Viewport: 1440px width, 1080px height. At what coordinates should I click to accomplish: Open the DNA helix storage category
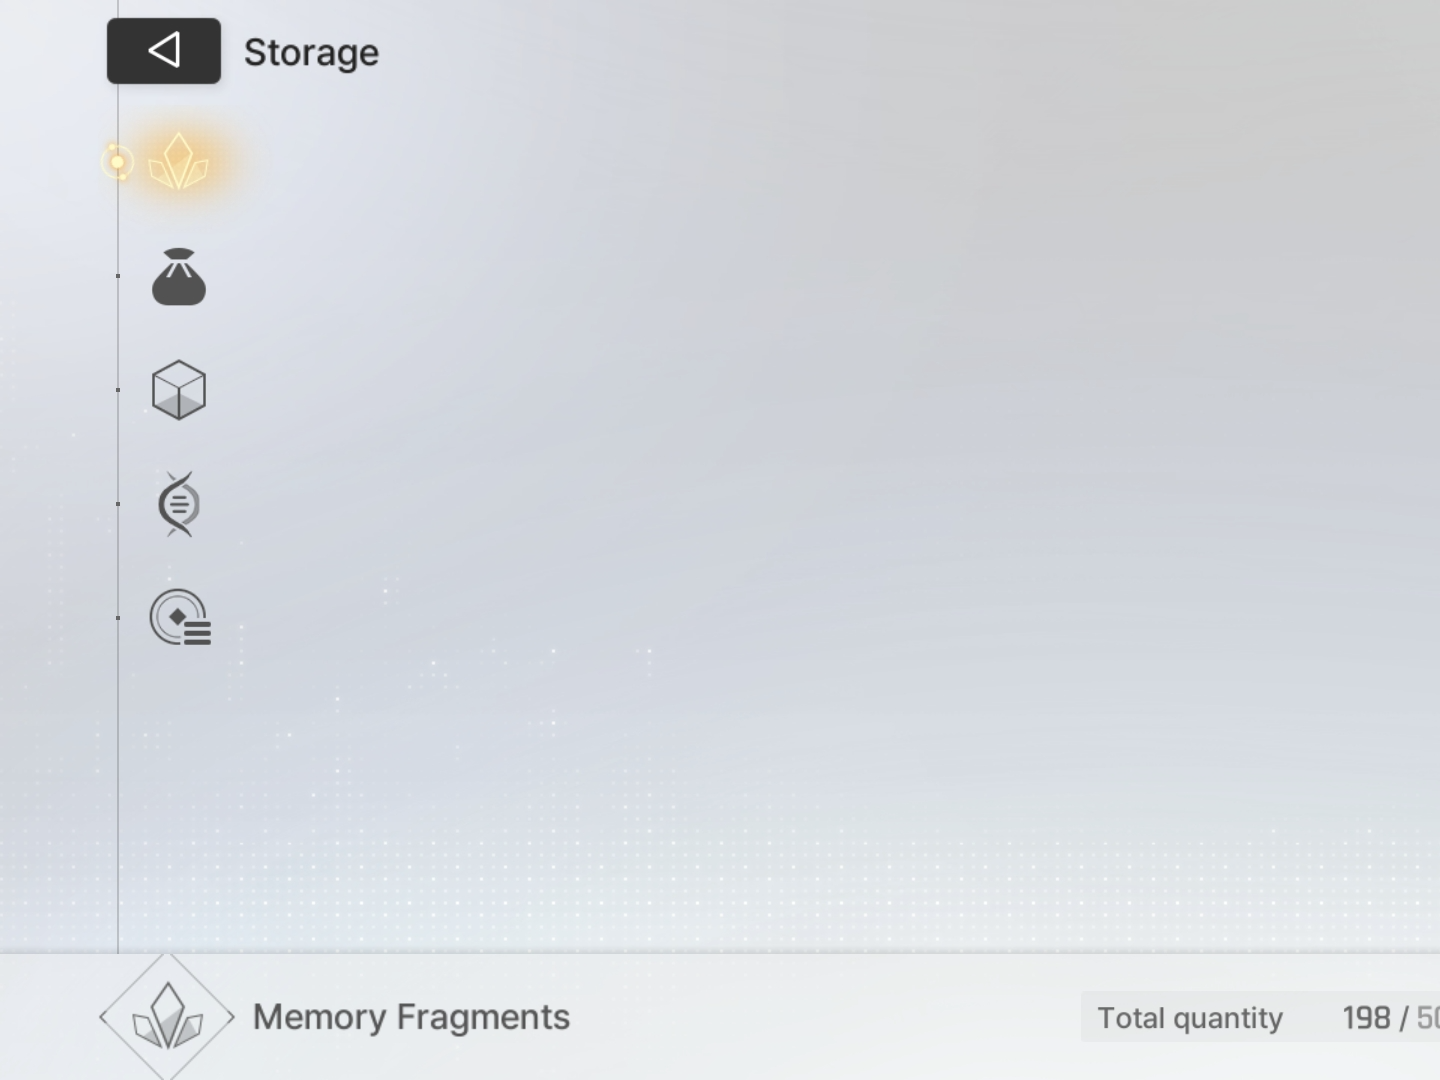coord(179,504)
